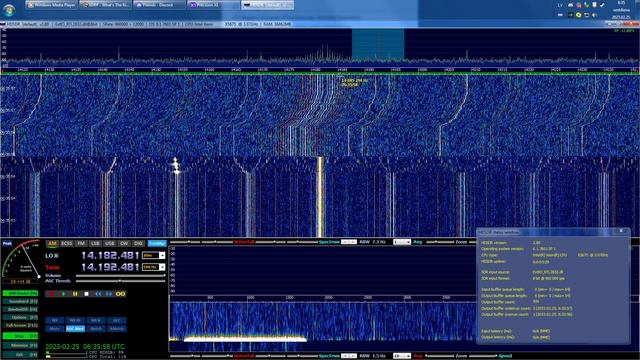The width and height of the screenshot is (640, 360).
Task: Select CW demodulation mode
Action: tap(124, 244)
